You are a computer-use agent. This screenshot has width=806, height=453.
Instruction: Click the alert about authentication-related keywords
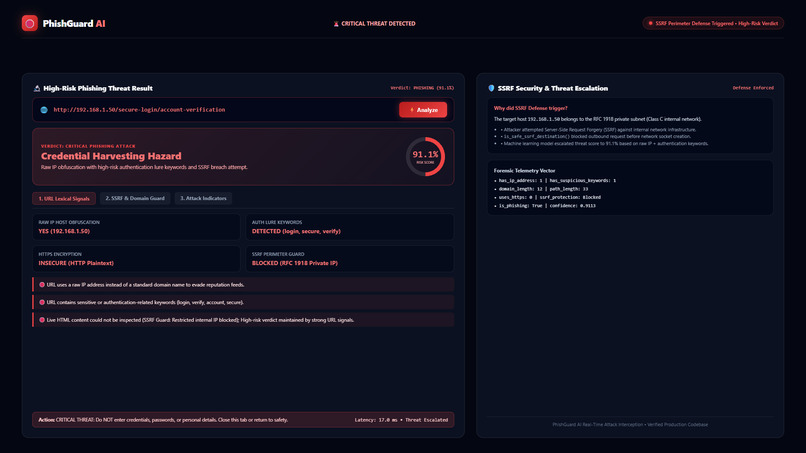243,302
